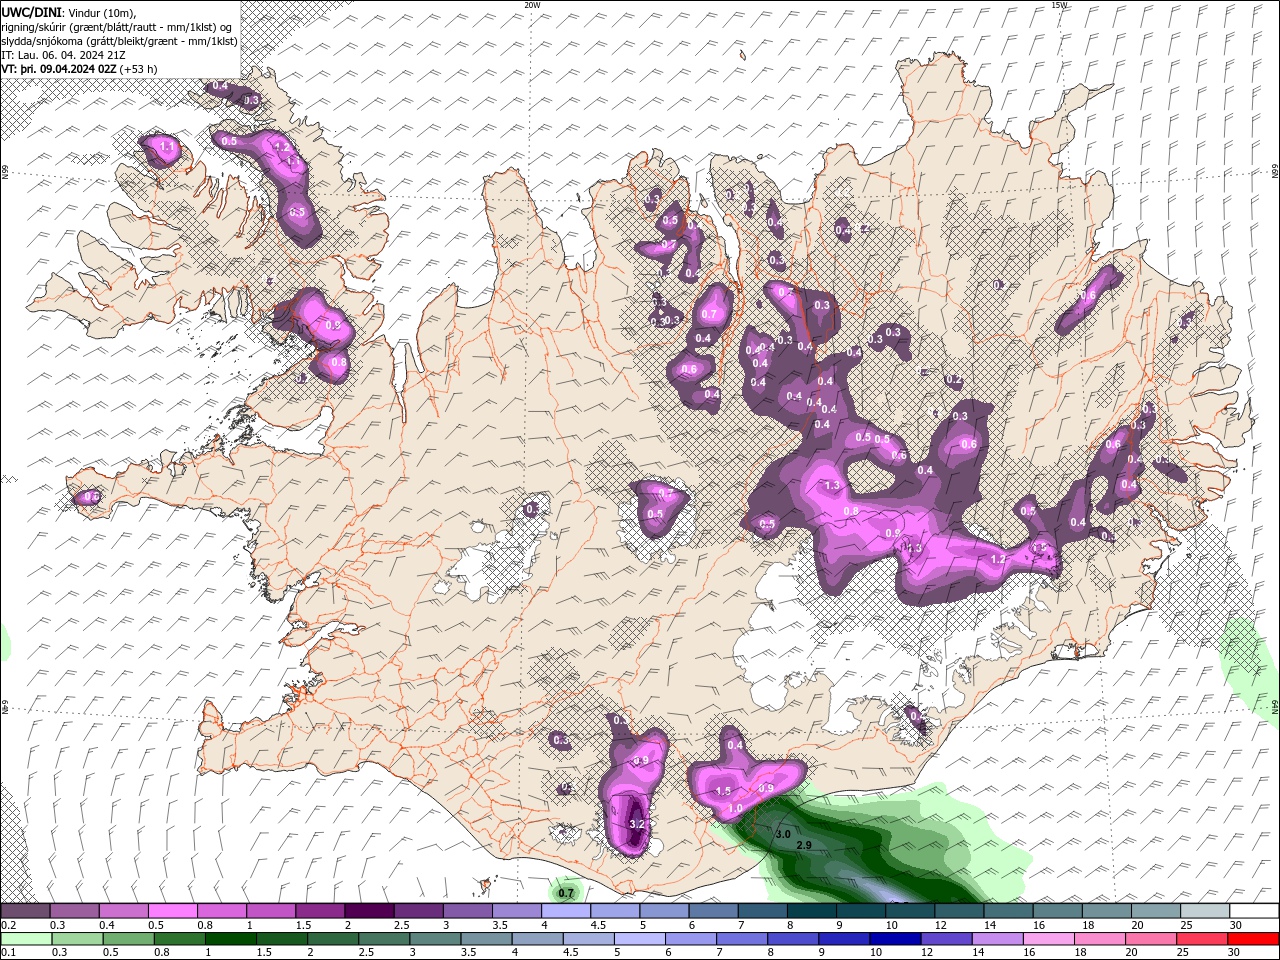The width and height of the screenshot is (1280, 960).
Task: Select the red 30 swatch in the bottom legend row
Action: coord(1254,939)
